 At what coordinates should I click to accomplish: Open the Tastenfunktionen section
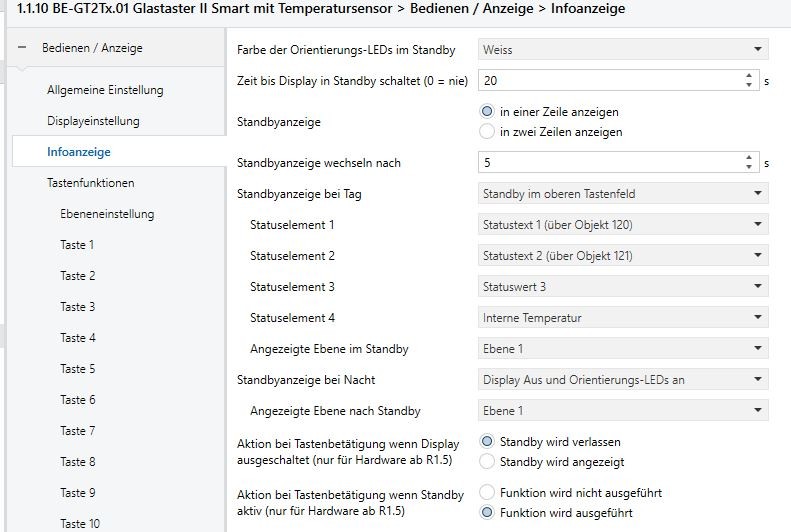click(91, 183)
